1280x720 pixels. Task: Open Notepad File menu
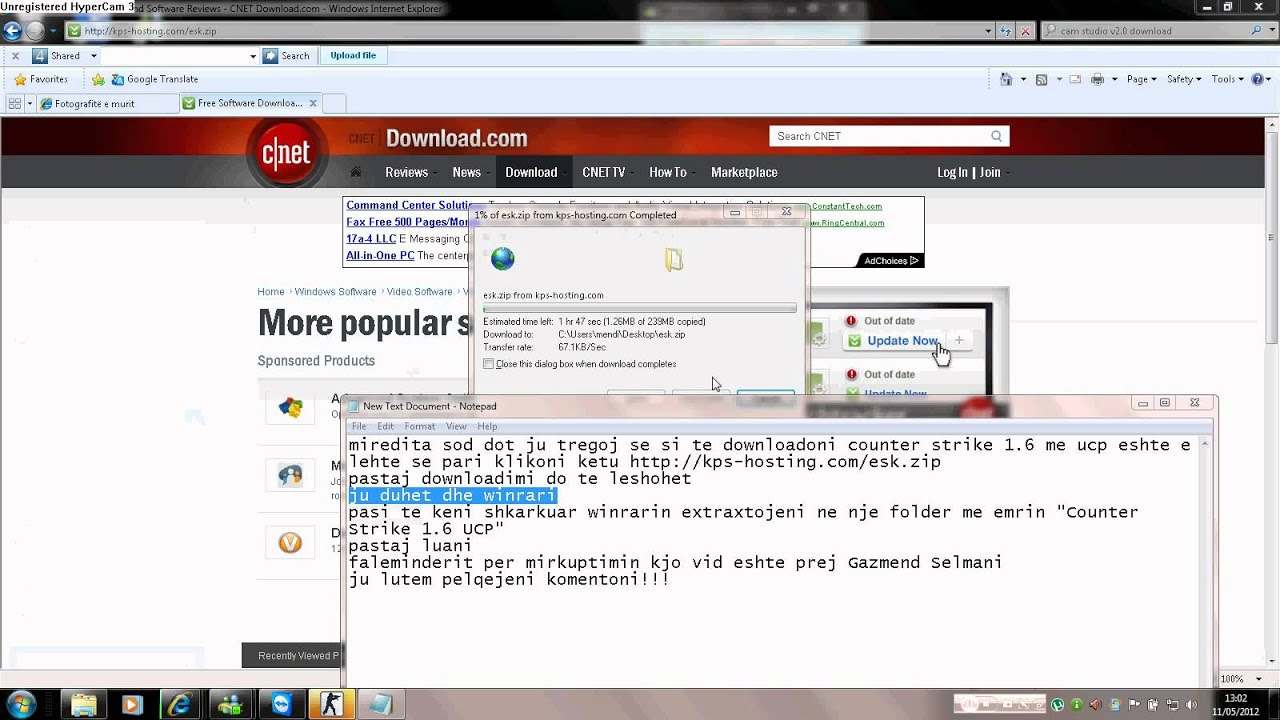point(358,426)
